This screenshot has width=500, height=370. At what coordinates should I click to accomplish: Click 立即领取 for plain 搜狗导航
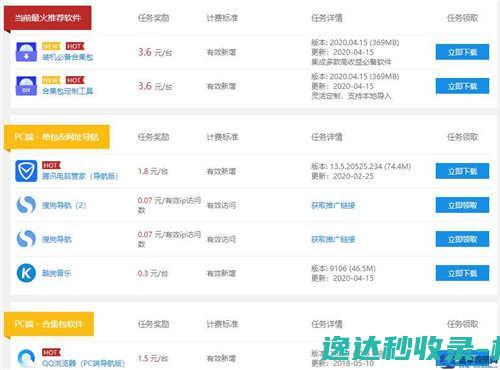(x=462, y=239)
